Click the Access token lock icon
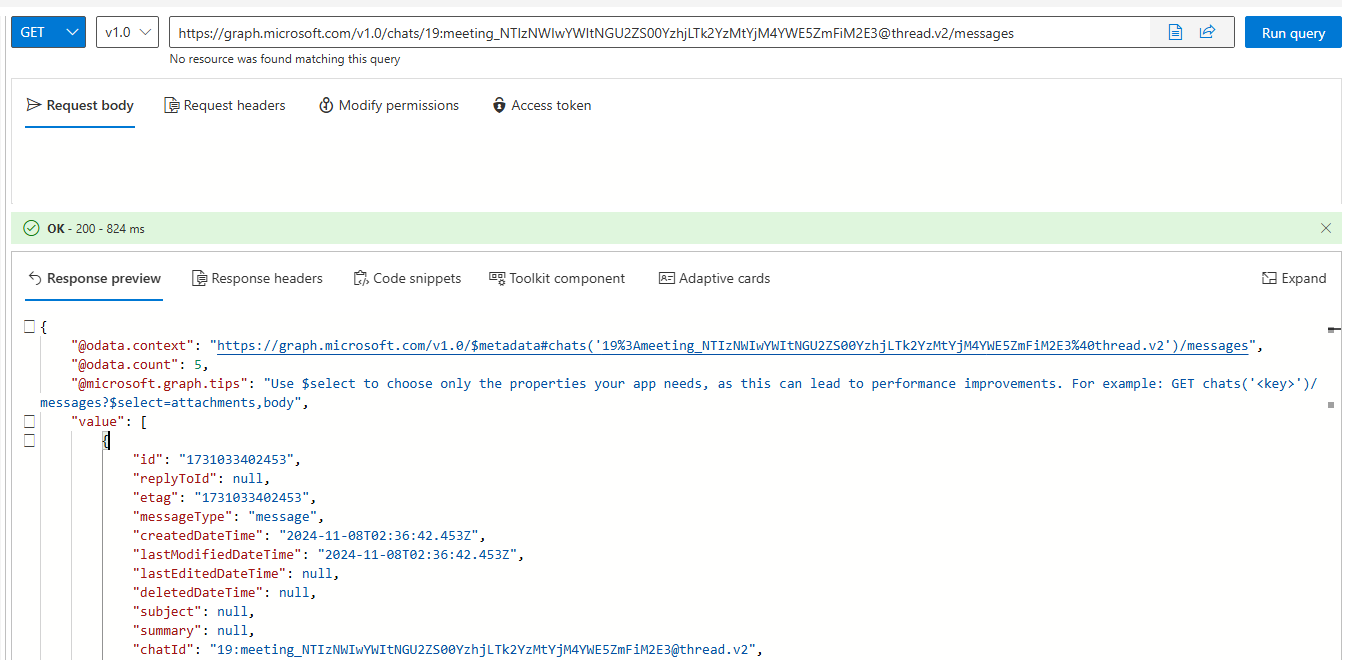 pyautogui.click(x=498, y=104)
